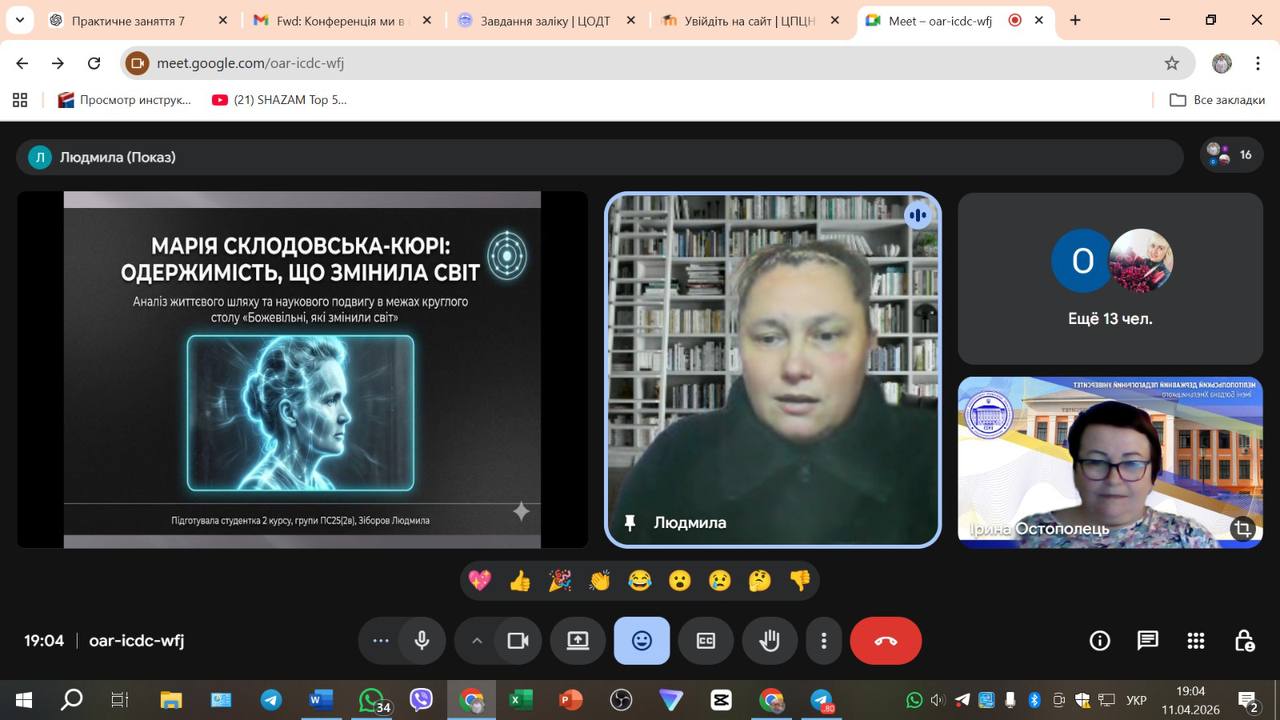Screen dimensions: 1280x720
Task: Switch to Практичне заняття 7 tab
Action: [128, 20]
